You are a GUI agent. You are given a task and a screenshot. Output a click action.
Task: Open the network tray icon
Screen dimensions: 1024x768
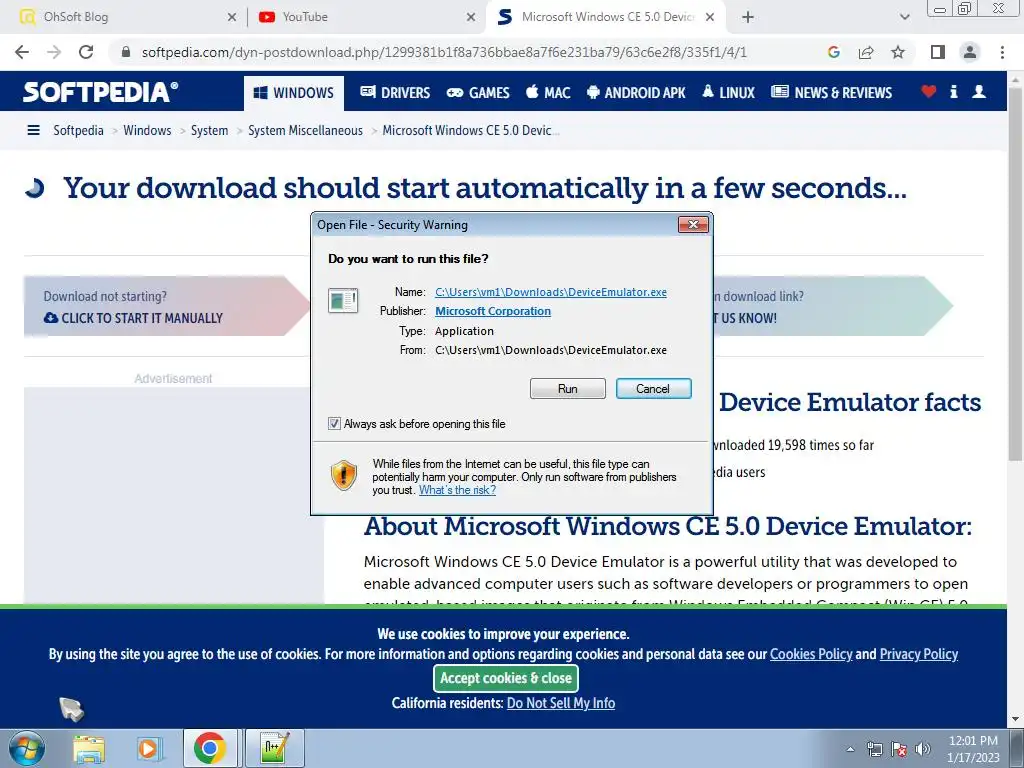point(874,749)
